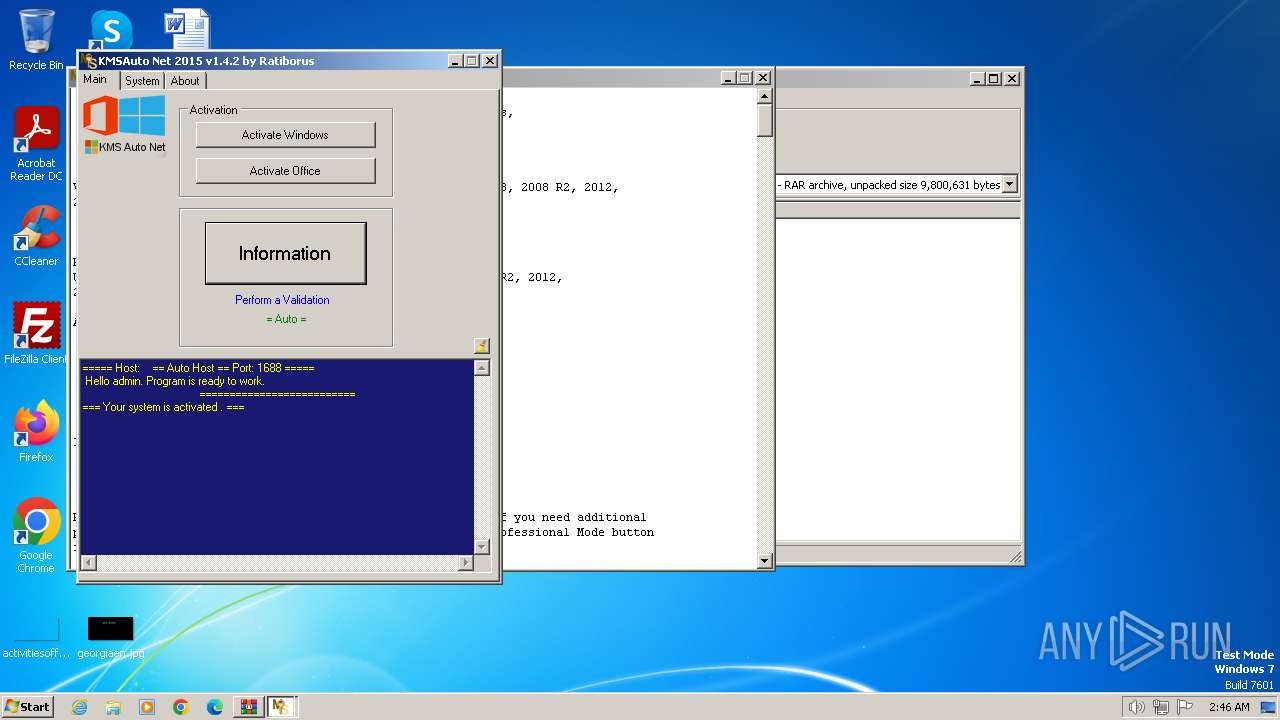This screenshot has height=720, width=1280.
Task: Open the Skype desktop icon
Action: click(x=111, y=29)
